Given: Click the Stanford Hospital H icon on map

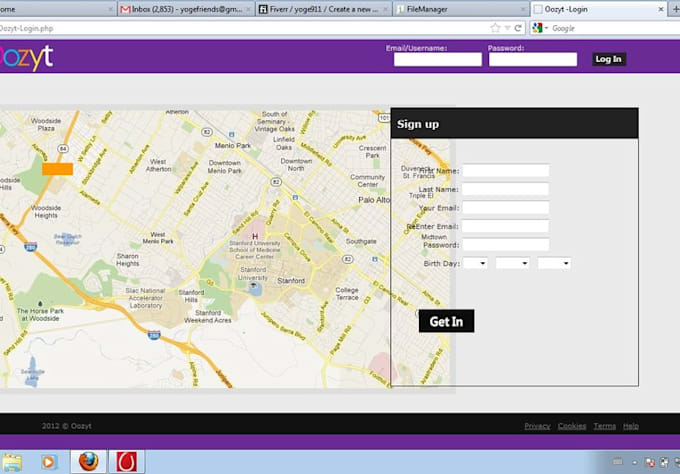Looking at the screenshot, I should [x=255, y=236].
